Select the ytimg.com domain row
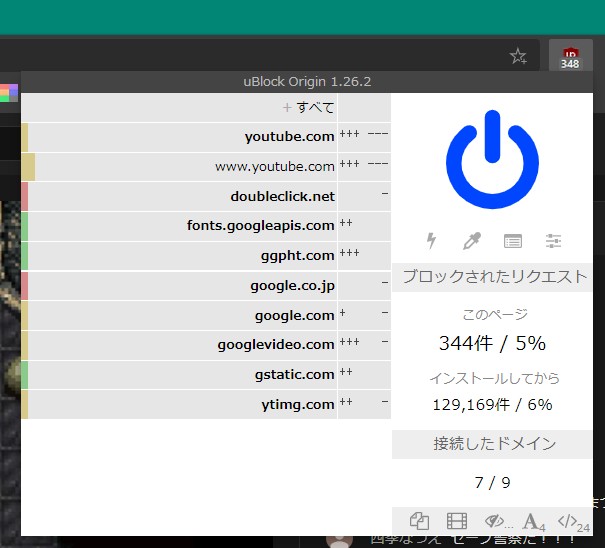This screenshot has width=605, height=548. [x=179, y=404]
